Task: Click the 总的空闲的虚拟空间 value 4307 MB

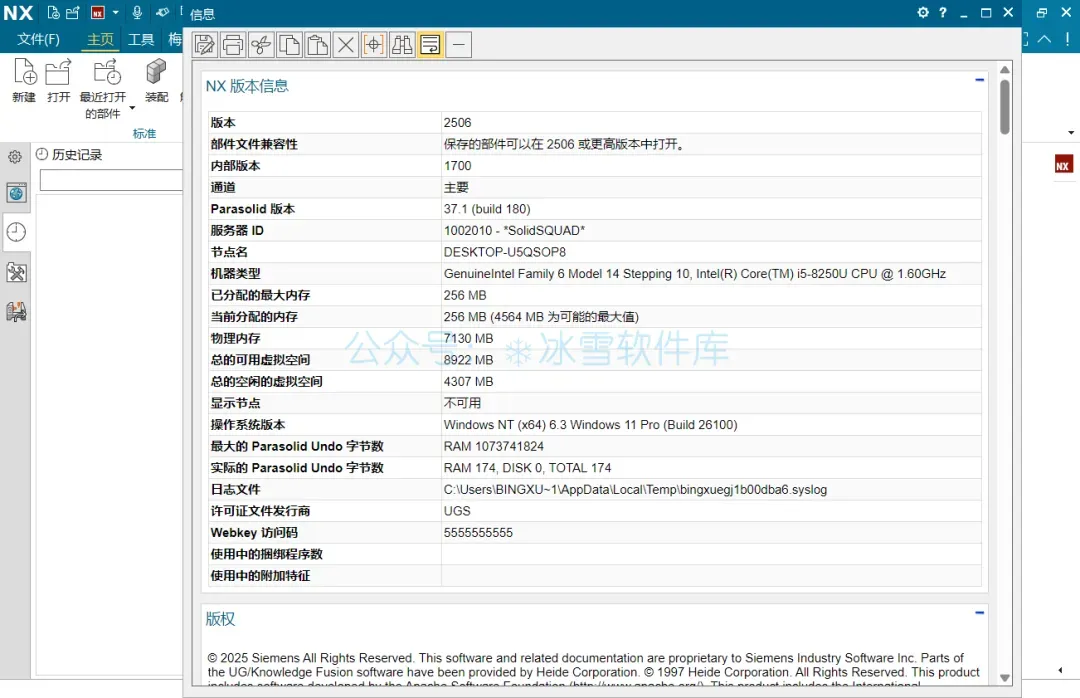Action: click(468, 381)
